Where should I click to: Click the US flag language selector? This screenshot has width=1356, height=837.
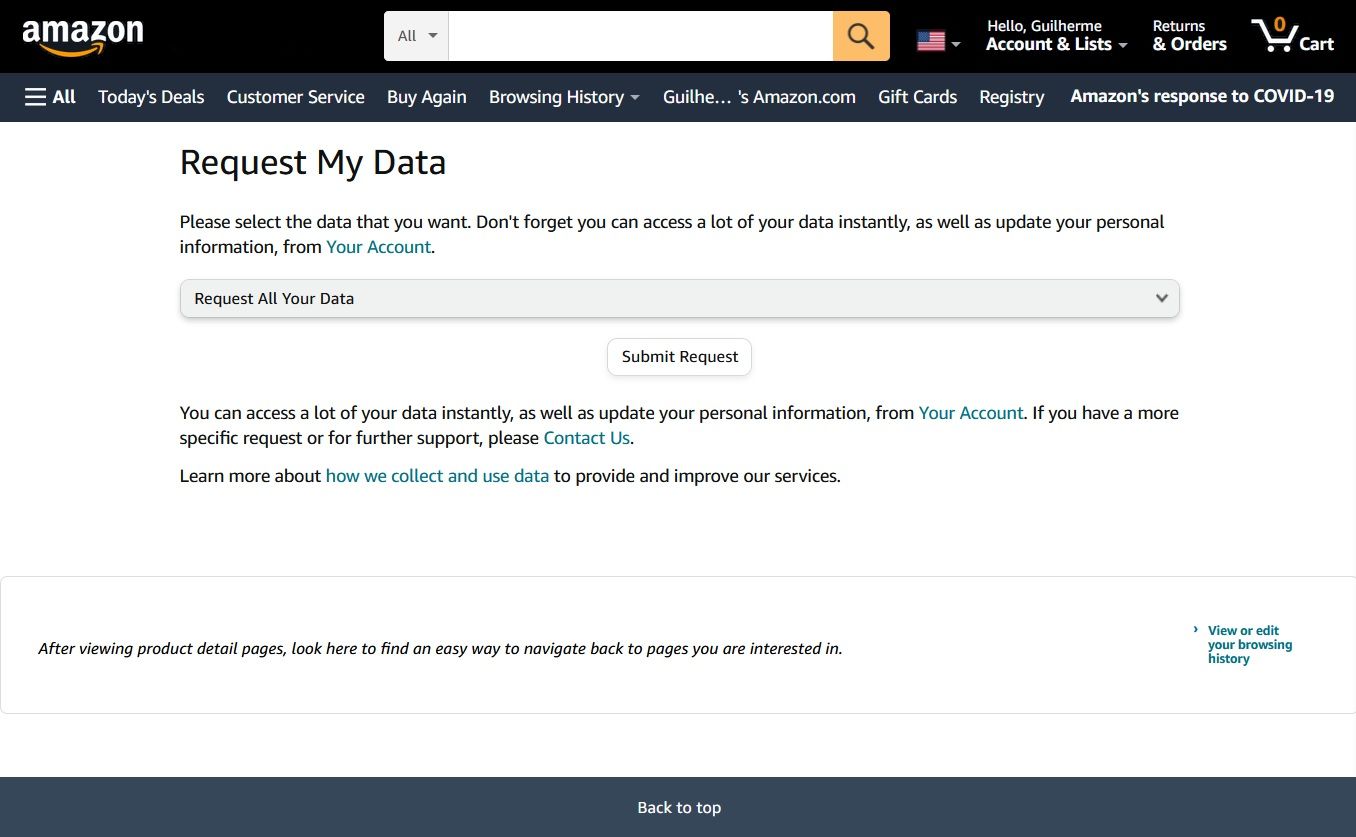click(938, 41)
